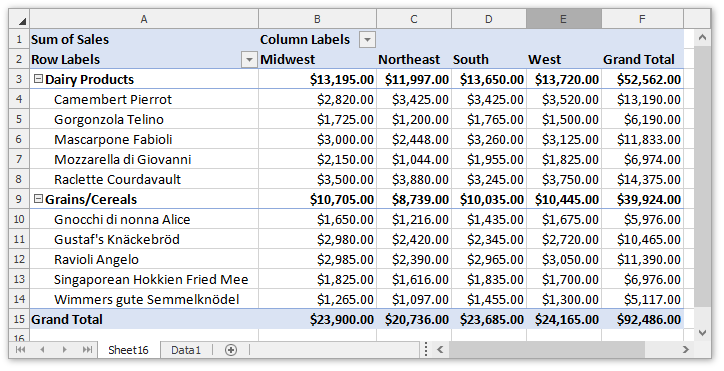Select column E header
Screen dimensions: 724x371
[x=564, y=19]
